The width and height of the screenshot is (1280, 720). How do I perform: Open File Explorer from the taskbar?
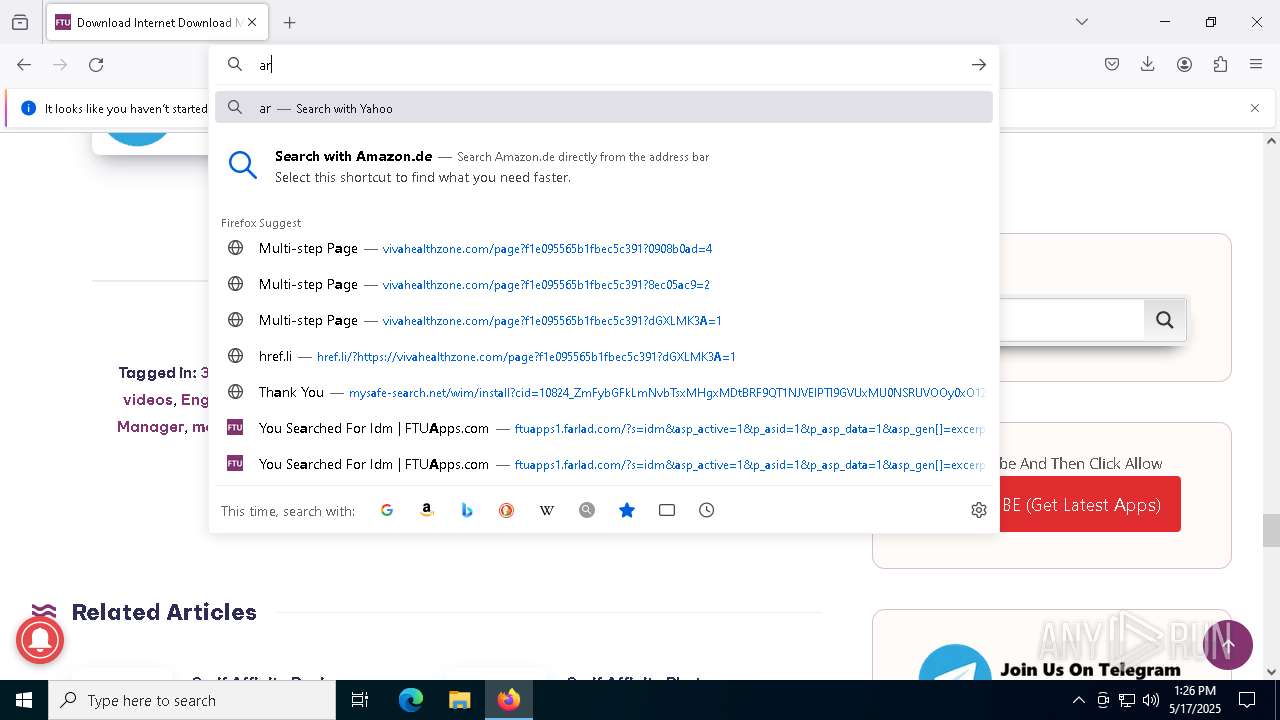(459, 700)
